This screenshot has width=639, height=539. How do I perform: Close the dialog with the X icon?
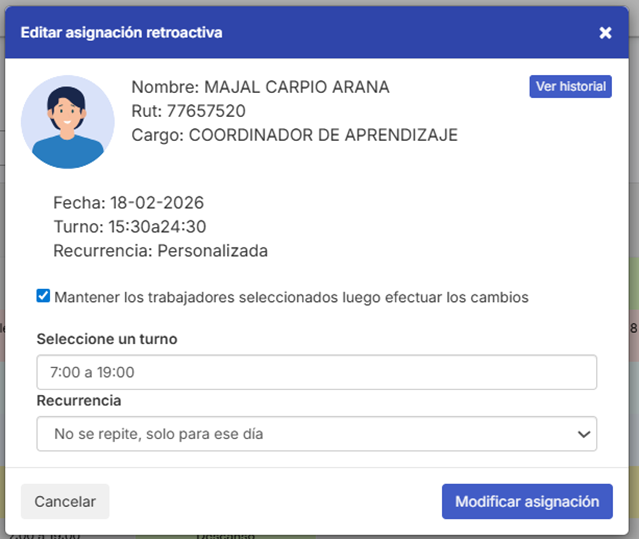[x=605, y=33]
